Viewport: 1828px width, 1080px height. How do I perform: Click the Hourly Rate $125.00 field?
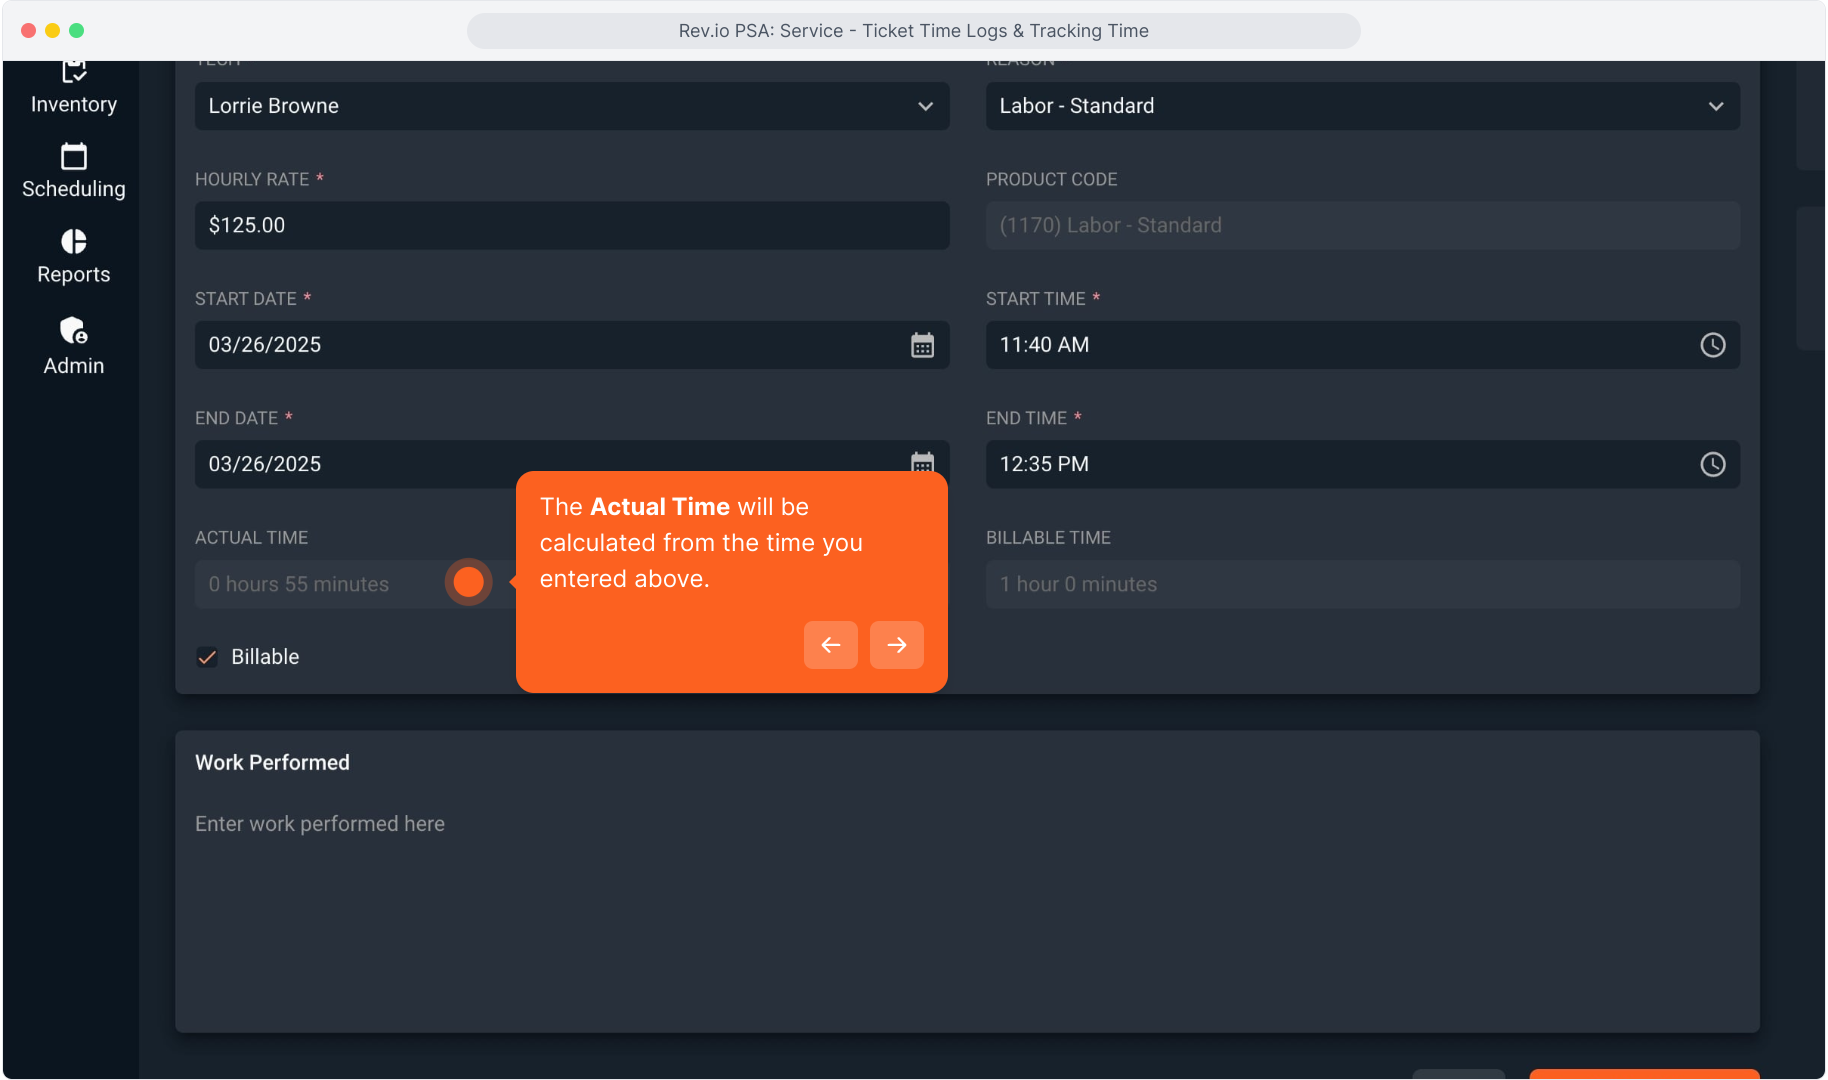point(572,226)
